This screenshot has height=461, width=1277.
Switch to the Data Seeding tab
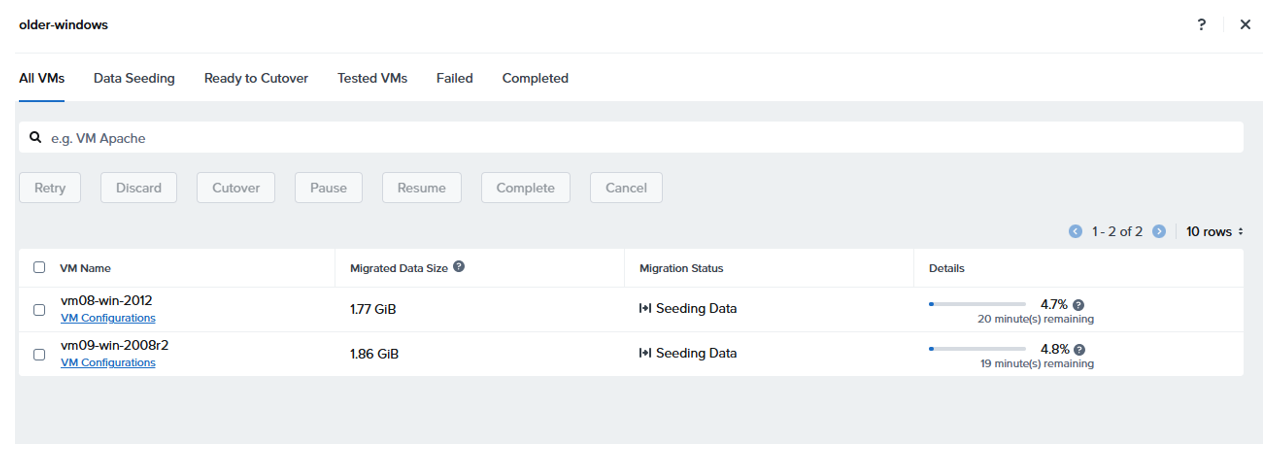[x=134, y=78]
